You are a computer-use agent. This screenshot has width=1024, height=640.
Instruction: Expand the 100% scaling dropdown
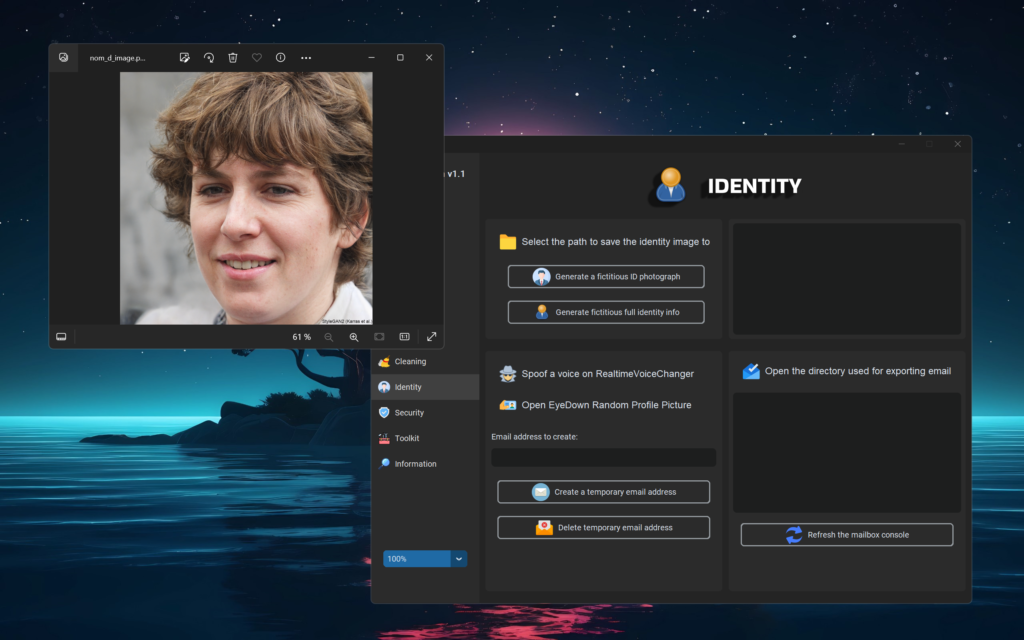[x=459, y=559]
